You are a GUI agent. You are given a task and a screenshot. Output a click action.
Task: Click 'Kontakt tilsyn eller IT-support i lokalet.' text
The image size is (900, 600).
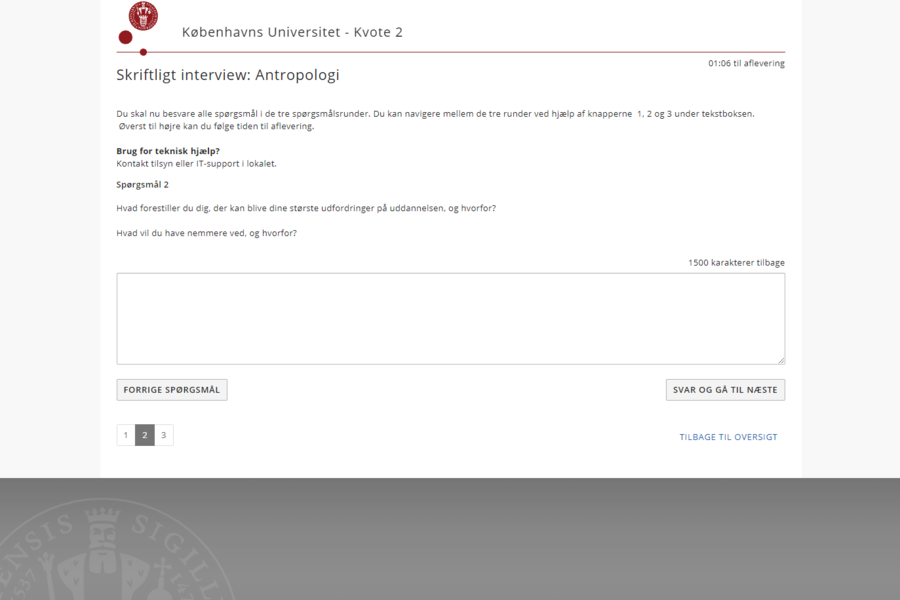(196, 164)
